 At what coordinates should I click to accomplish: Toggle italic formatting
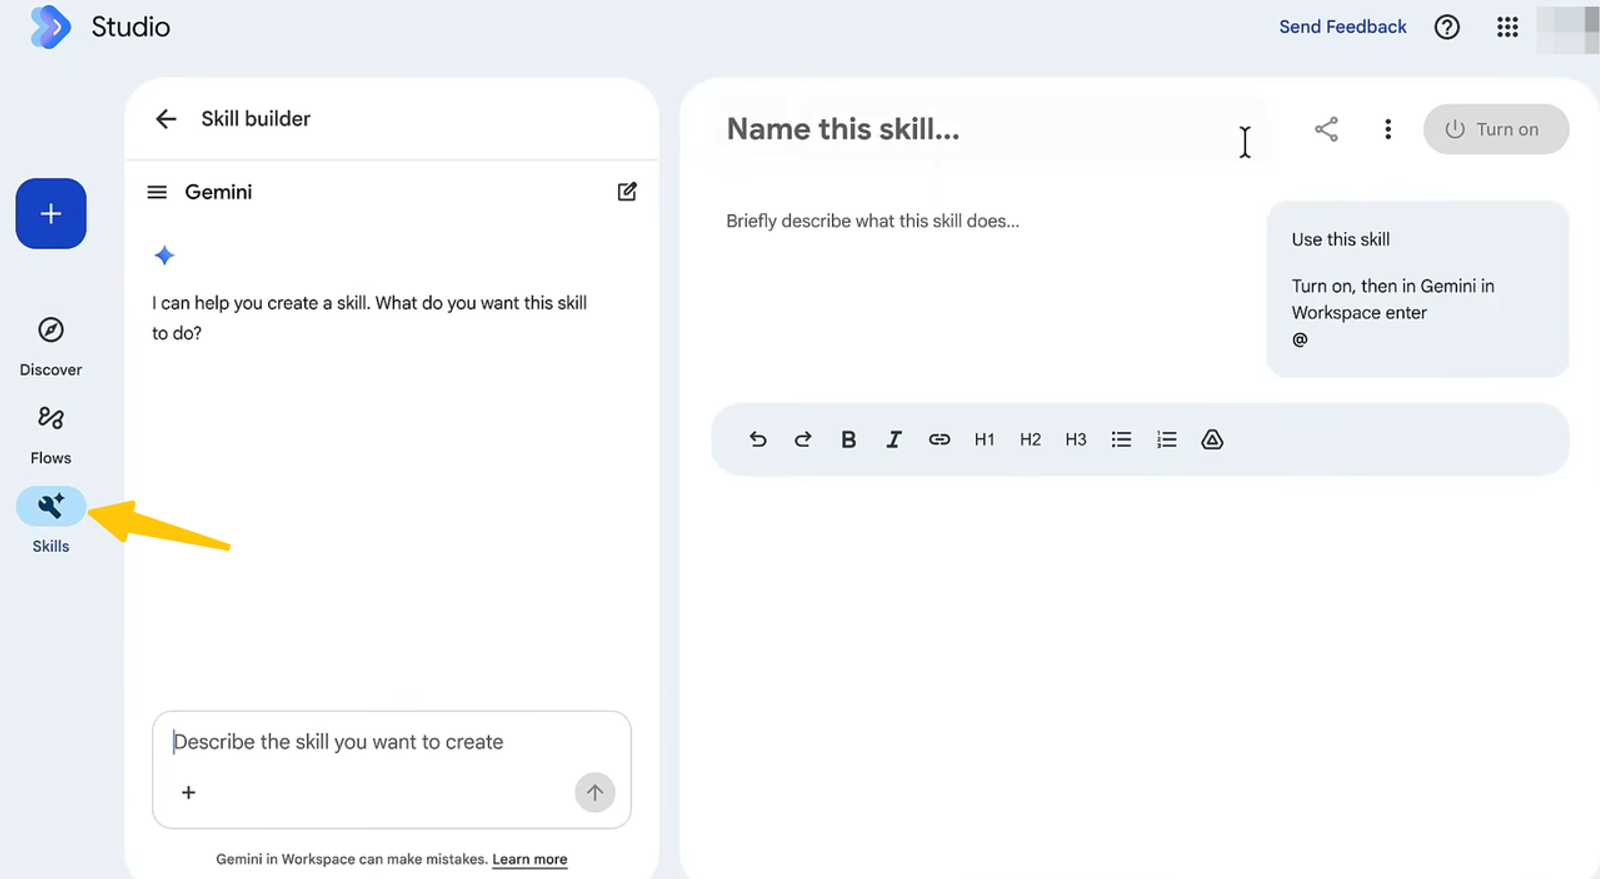[894, 439]
